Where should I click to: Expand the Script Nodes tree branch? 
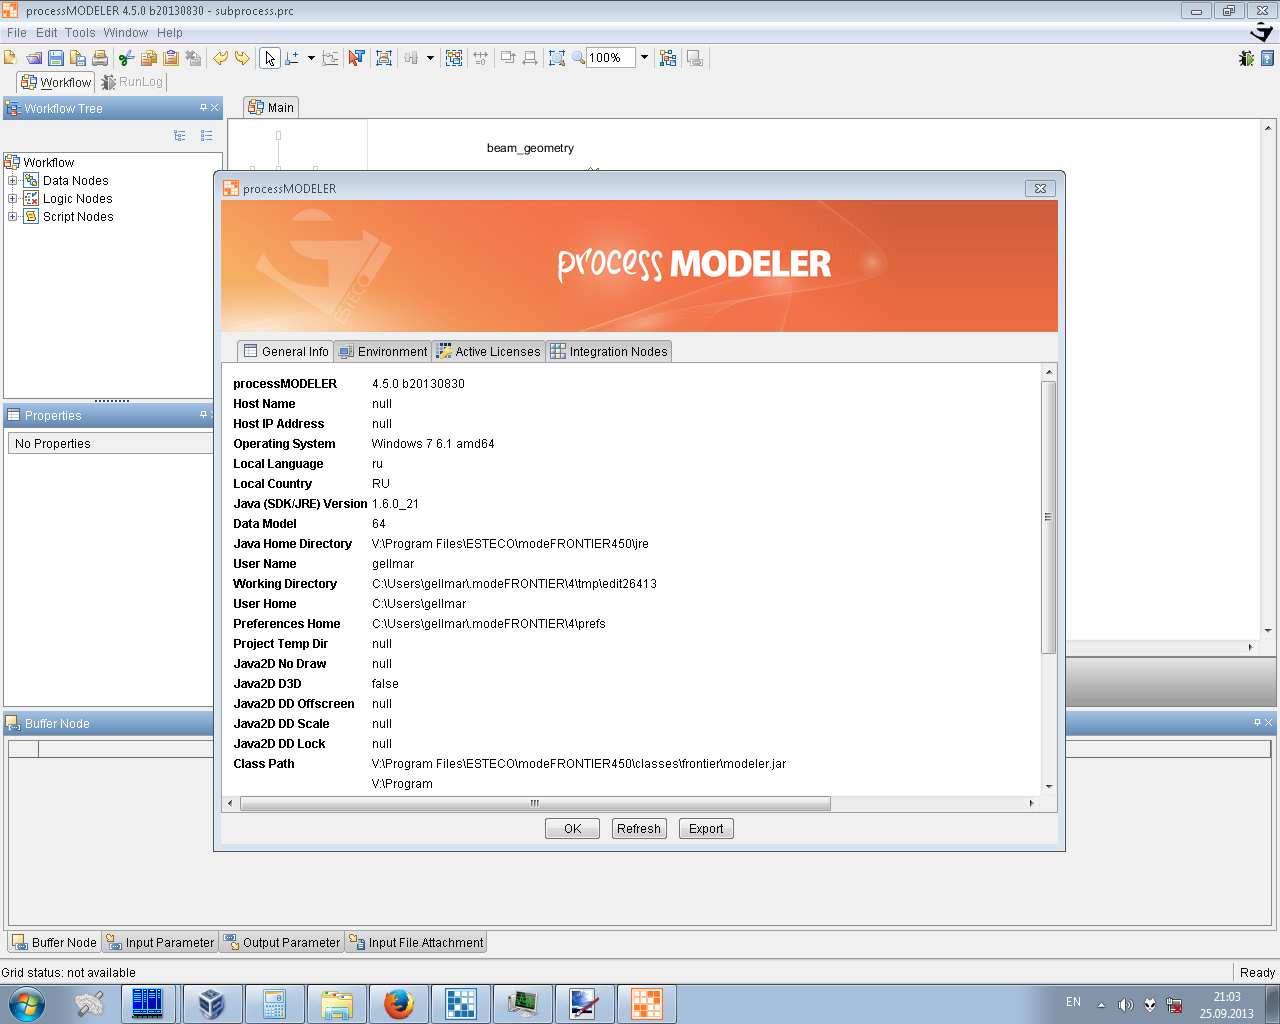(12, 217)
